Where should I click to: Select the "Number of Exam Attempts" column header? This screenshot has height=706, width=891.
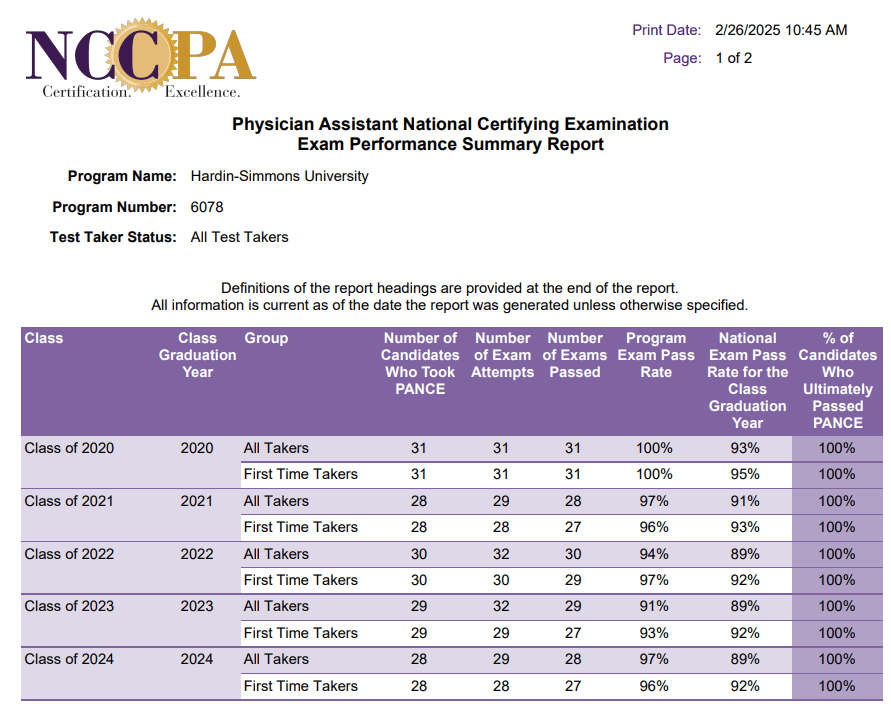click(x=502, y=355)
